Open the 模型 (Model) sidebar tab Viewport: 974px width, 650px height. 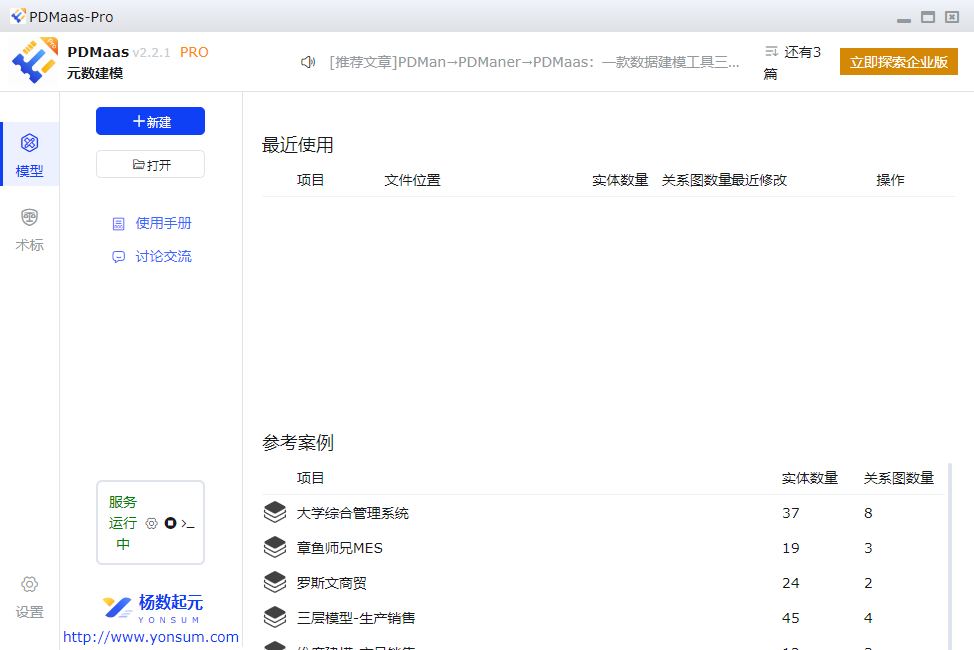click(x=30, y=154)
